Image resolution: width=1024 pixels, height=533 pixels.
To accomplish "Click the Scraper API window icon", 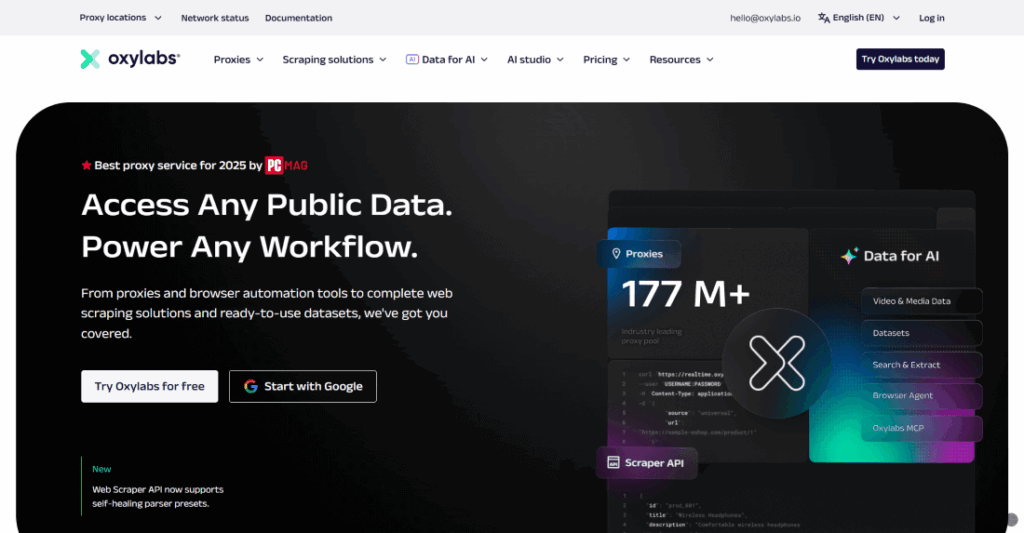I will point(613,462).
